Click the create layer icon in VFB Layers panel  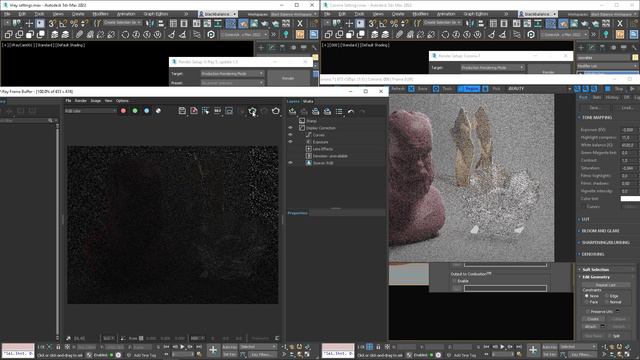(x=292, y=111)
